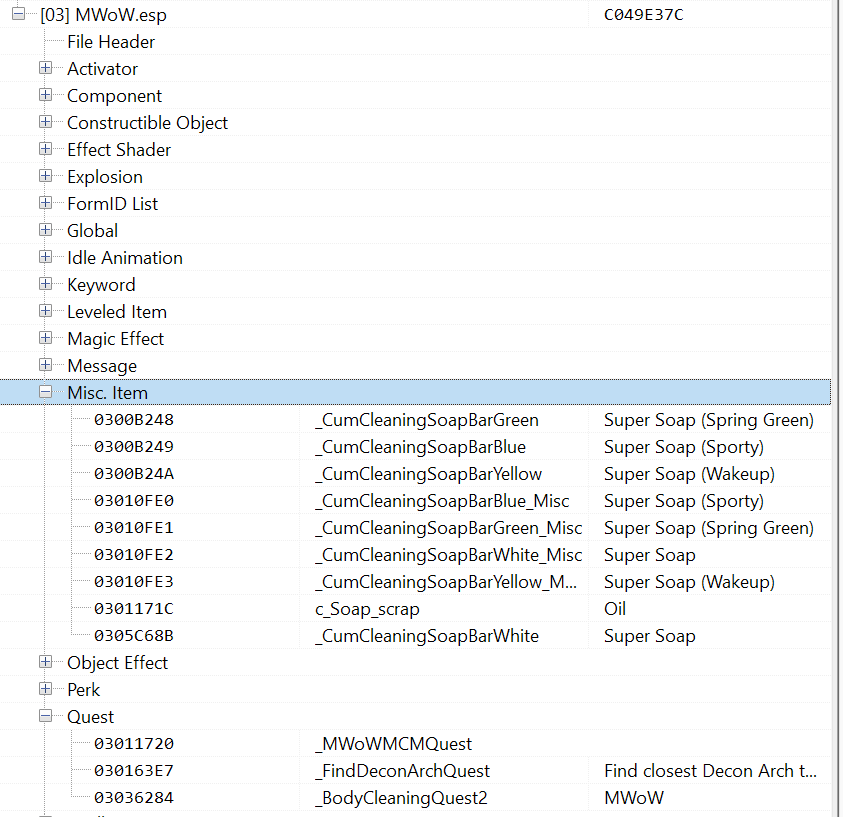Click editor ID _BodyCleaningQuest2

tap(401, 798)
